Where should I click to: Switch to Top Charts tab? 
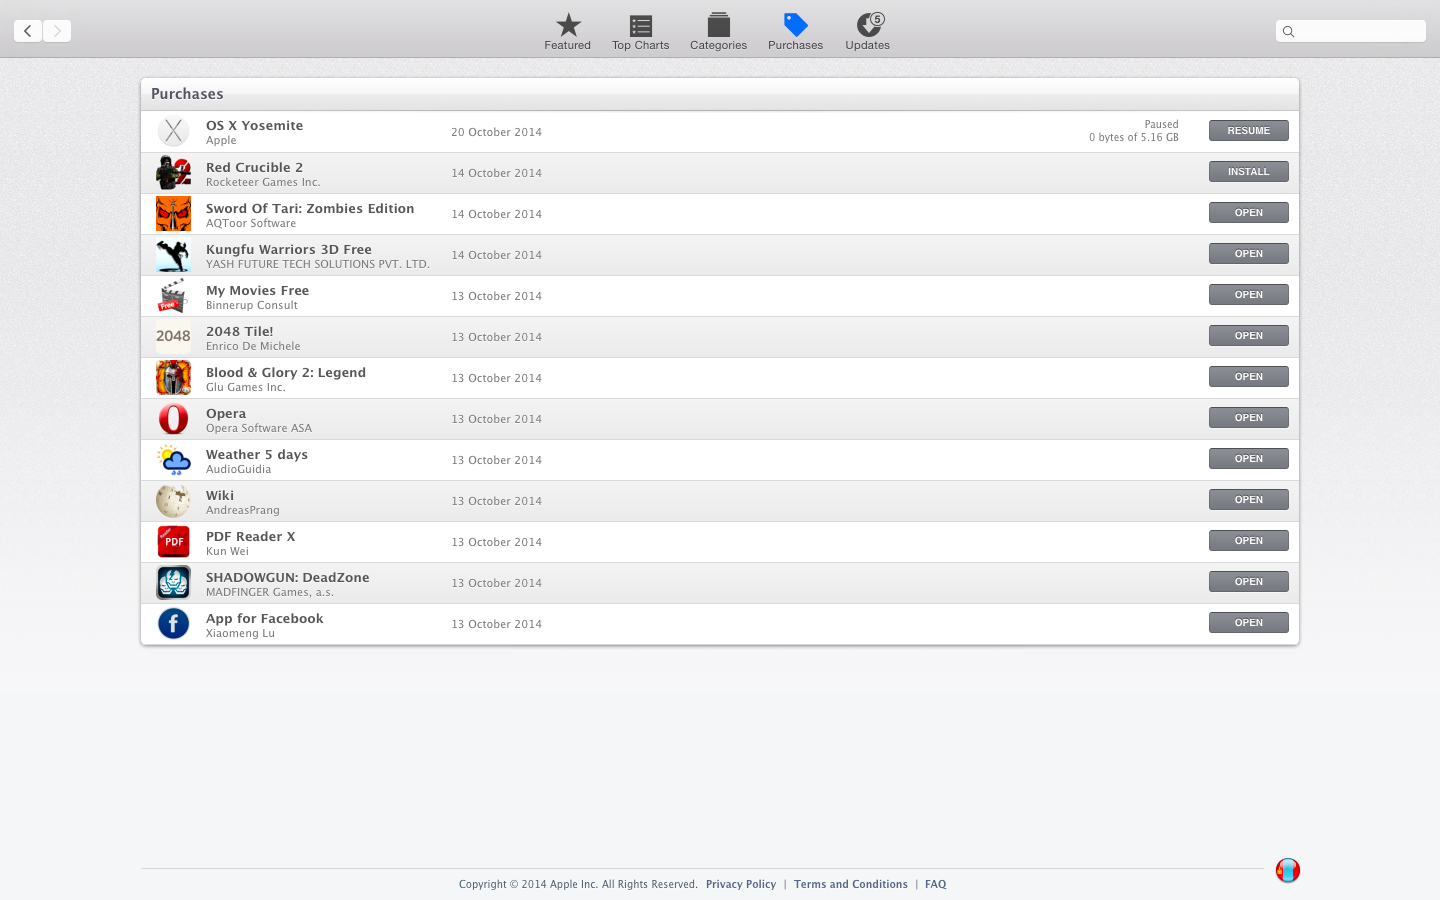click(641, 31)
